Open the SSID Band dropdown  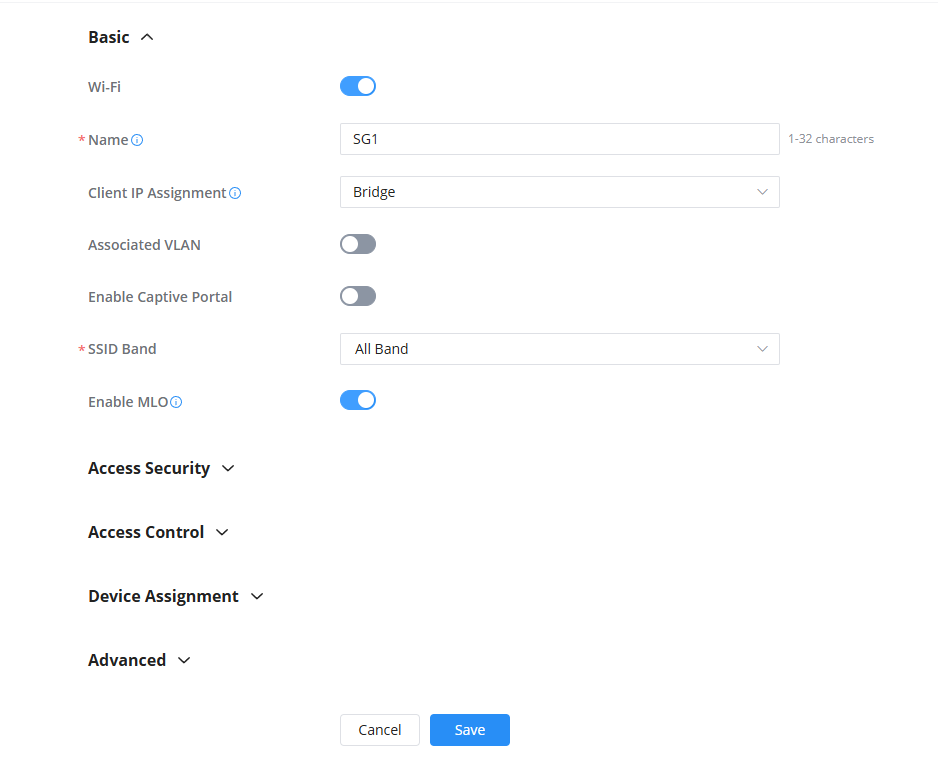pyautogui.click(x=559, y=349)
